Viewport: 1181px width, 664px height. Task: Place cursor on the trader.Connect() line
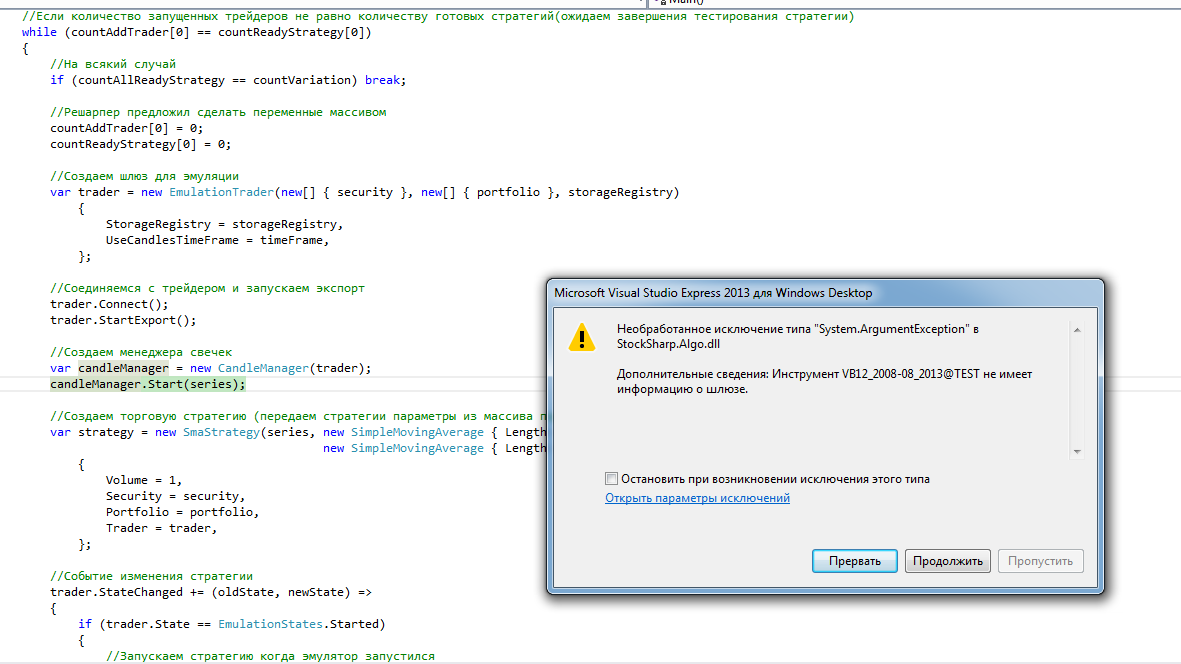coord(109,304)
